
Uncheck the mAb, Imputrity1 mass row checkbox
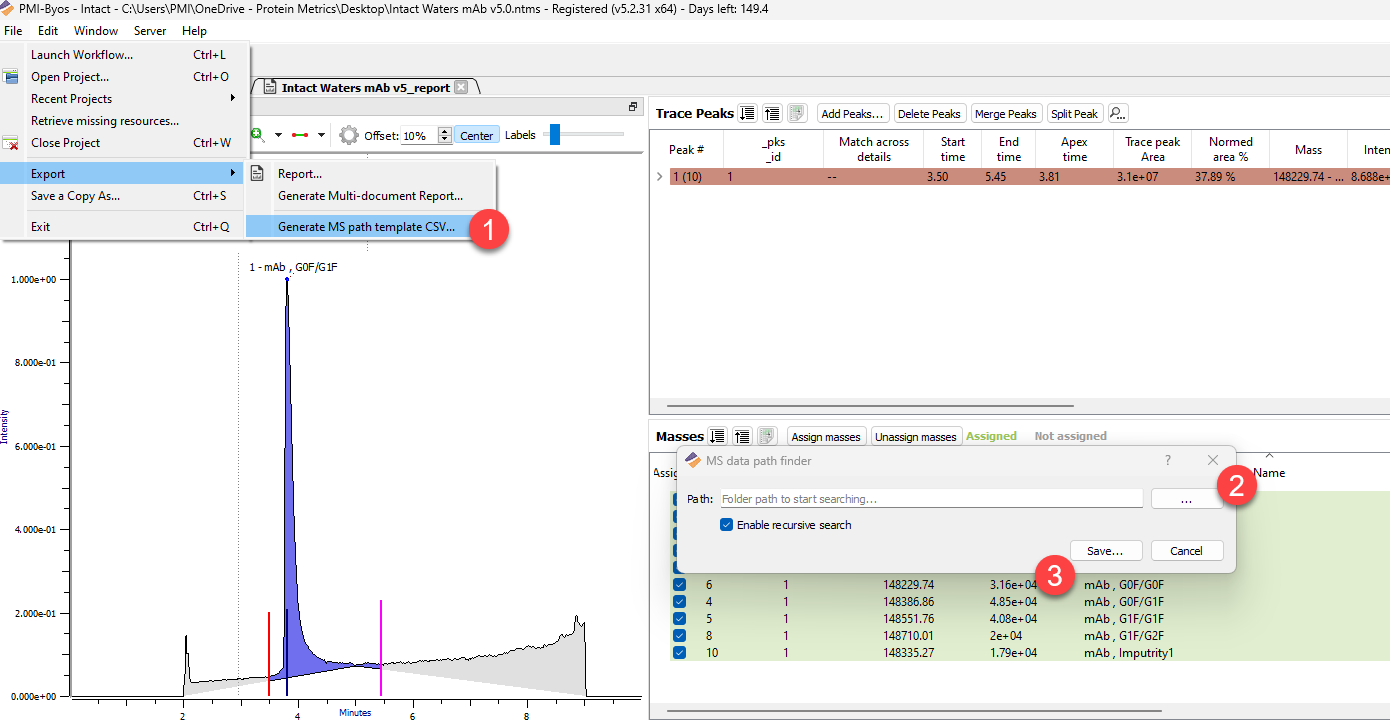tap(680, 653)
